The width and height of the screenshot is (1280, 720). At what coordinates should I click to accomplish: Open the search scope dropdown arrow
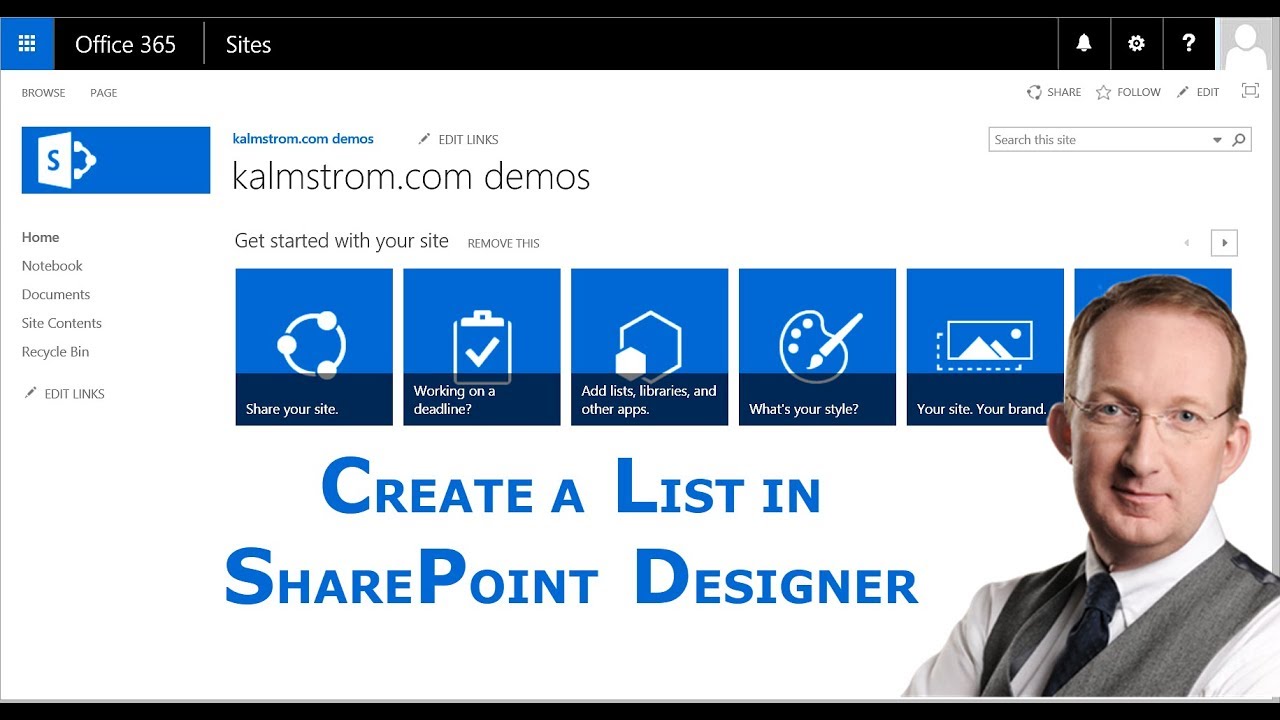[1217, 140]
